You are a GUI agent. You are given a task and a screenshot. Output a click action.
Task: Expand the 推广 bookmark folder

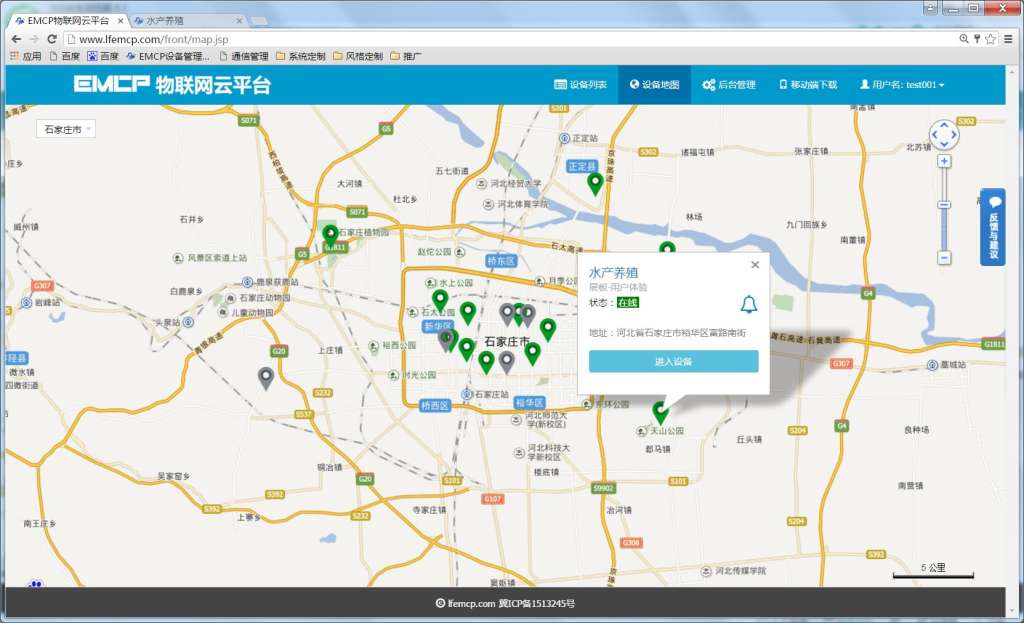pos(406,56)
